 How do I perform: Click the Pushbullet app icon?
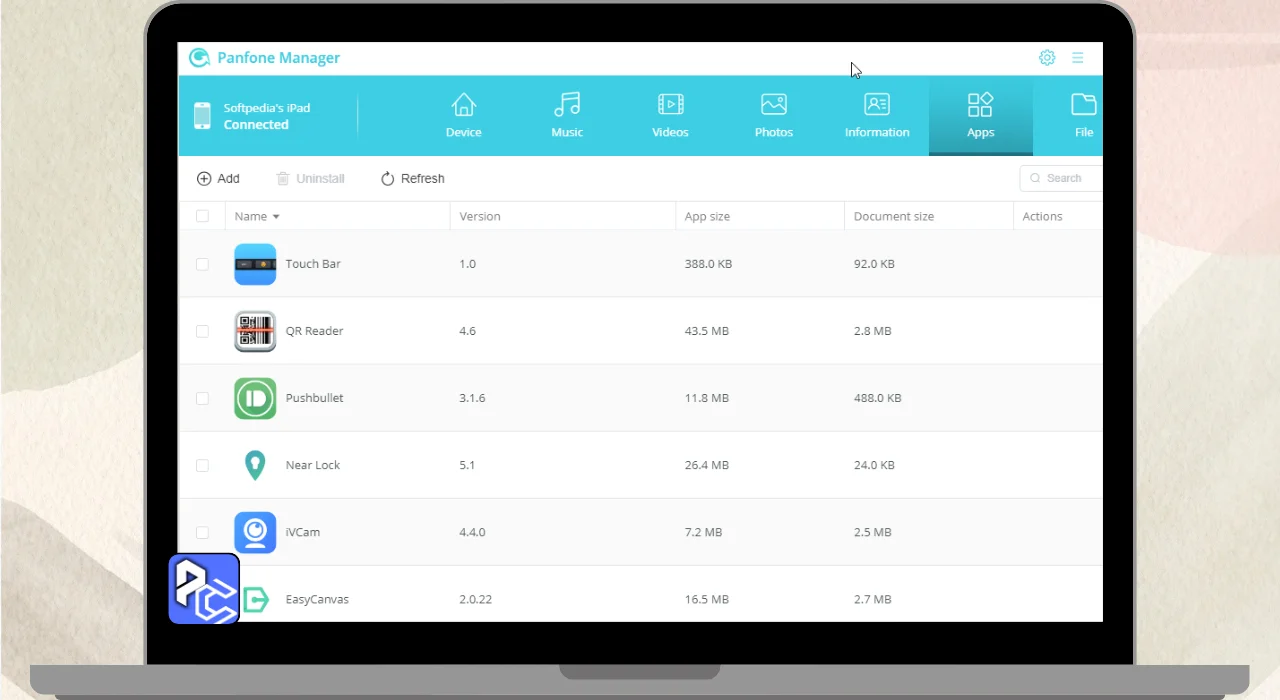pyautogui.click(x=255, y=398)
